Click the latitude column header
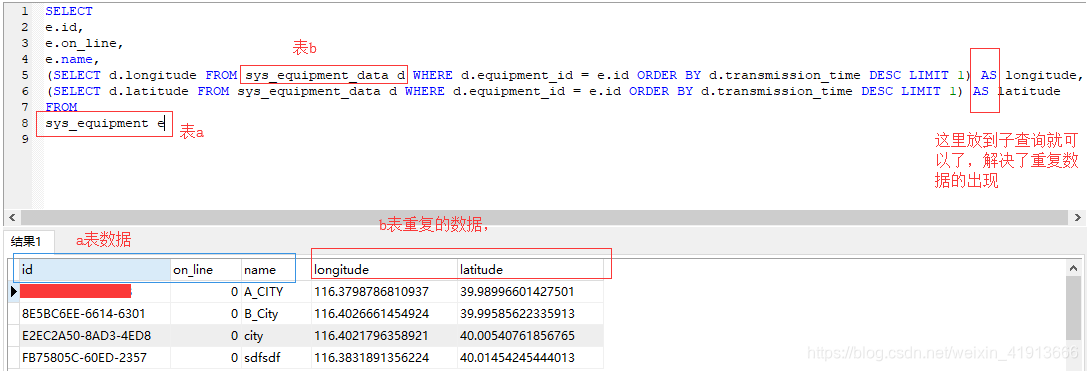1088x371 pixels. click(530, 270)
